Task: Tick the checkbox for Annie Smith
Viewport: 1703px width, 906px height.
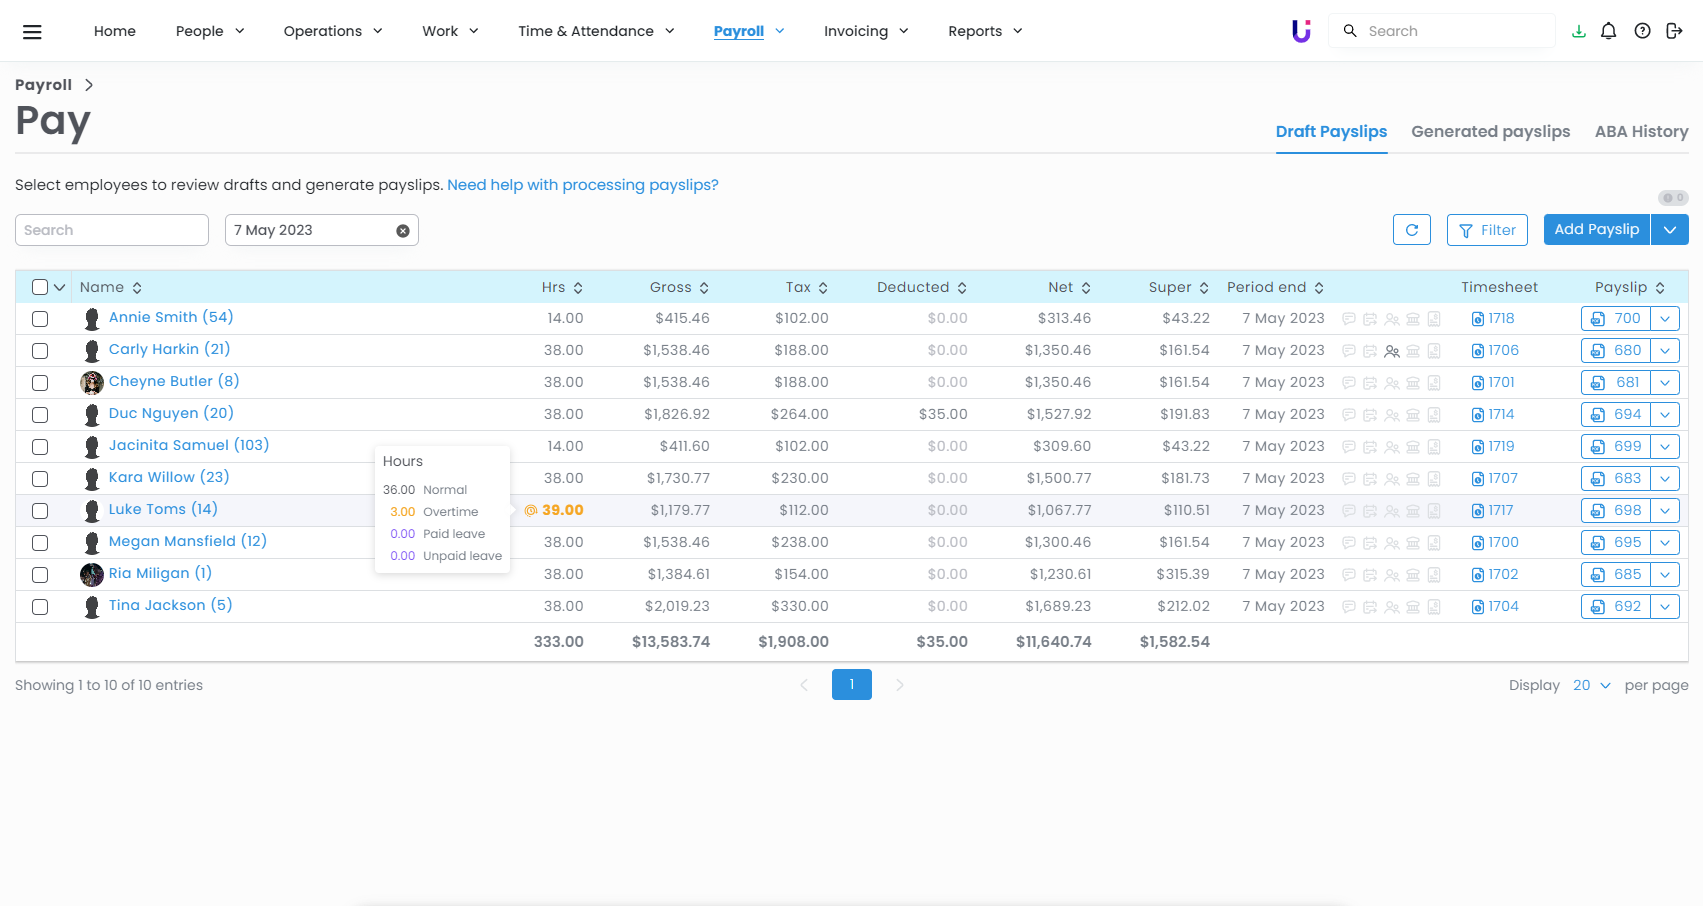Action: 40,319
